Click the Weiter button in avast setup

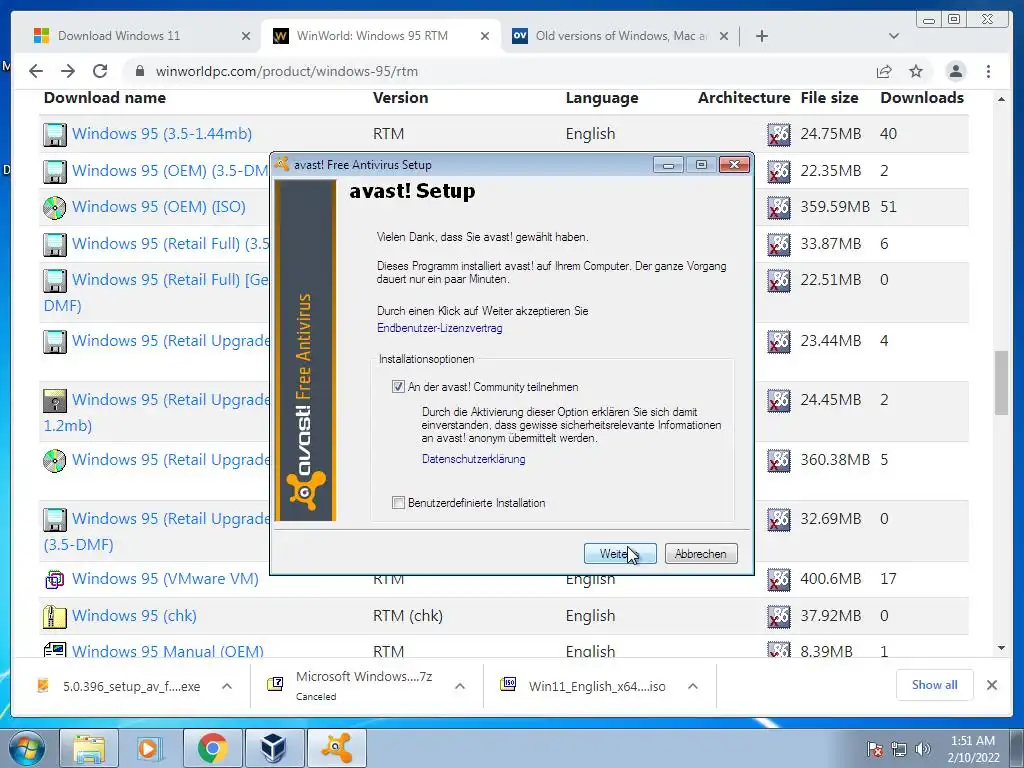620,554
